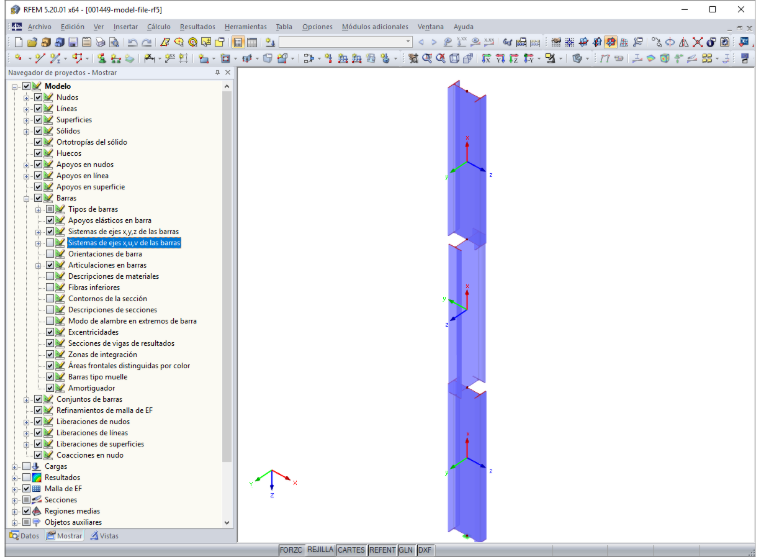Toggle the table view icon
Image resolution: width=760 pixels, height=557 pixels.
coord(252,43)
